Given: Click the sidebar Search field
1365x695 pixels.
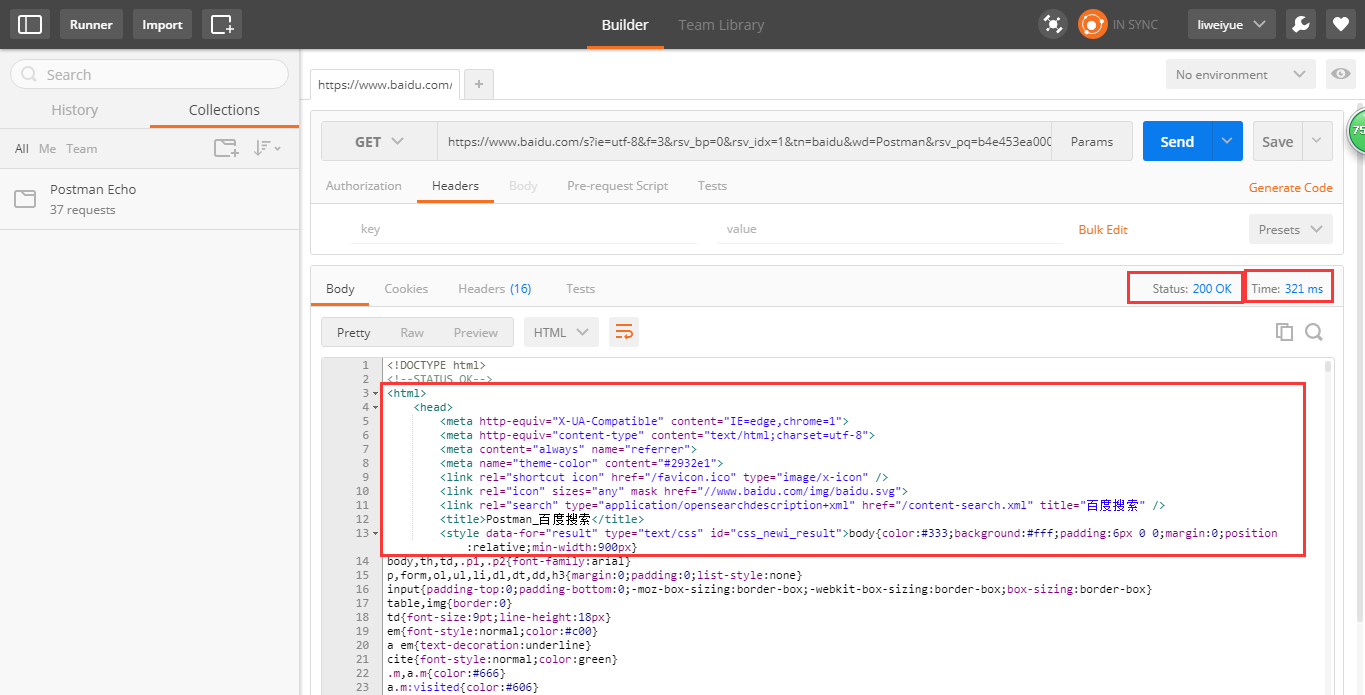Looking at the screenshot, I should tap(149, 74).
